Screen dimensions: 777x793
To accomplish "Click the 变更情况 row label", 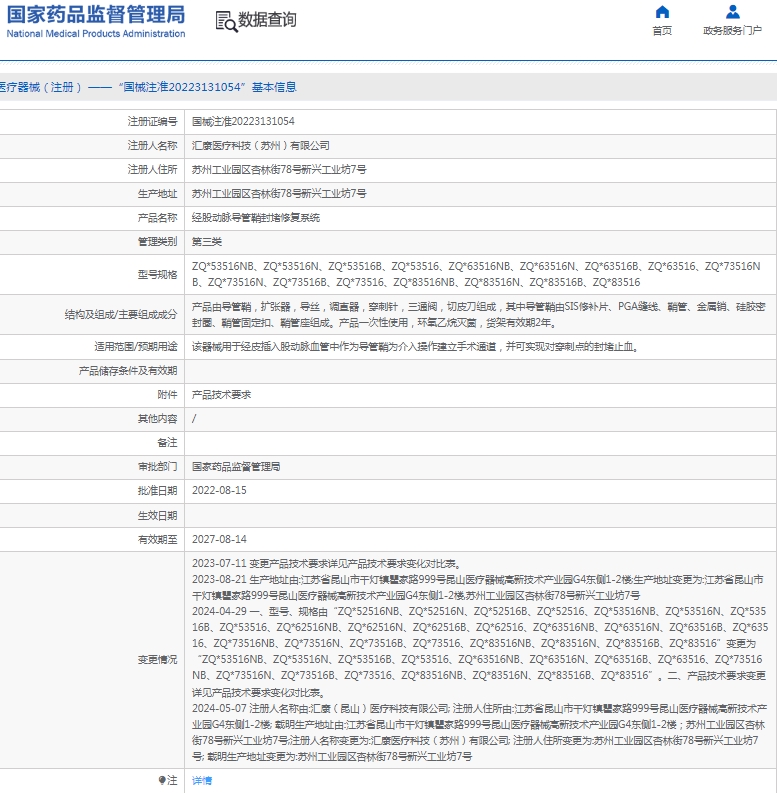I will 157,660.
